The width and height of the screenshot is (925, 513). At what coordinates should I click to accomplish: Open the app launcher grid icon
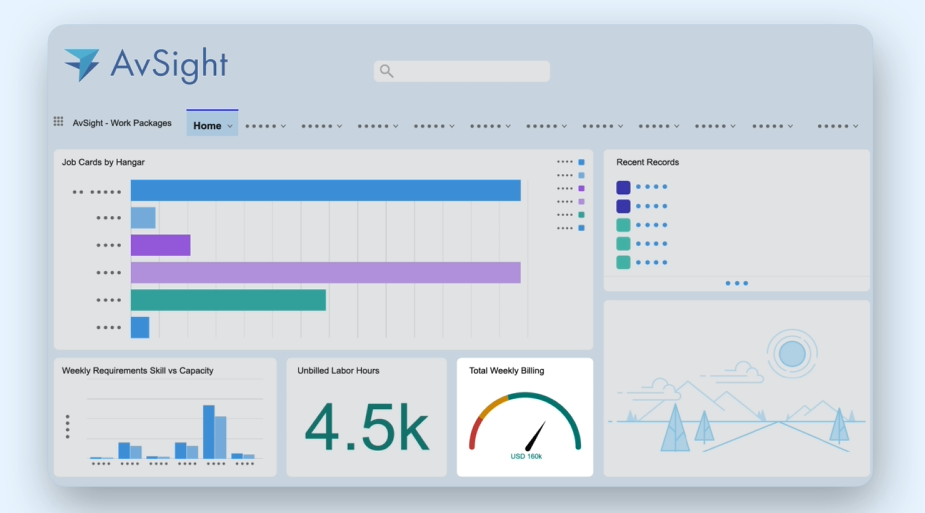pos(58,122)
